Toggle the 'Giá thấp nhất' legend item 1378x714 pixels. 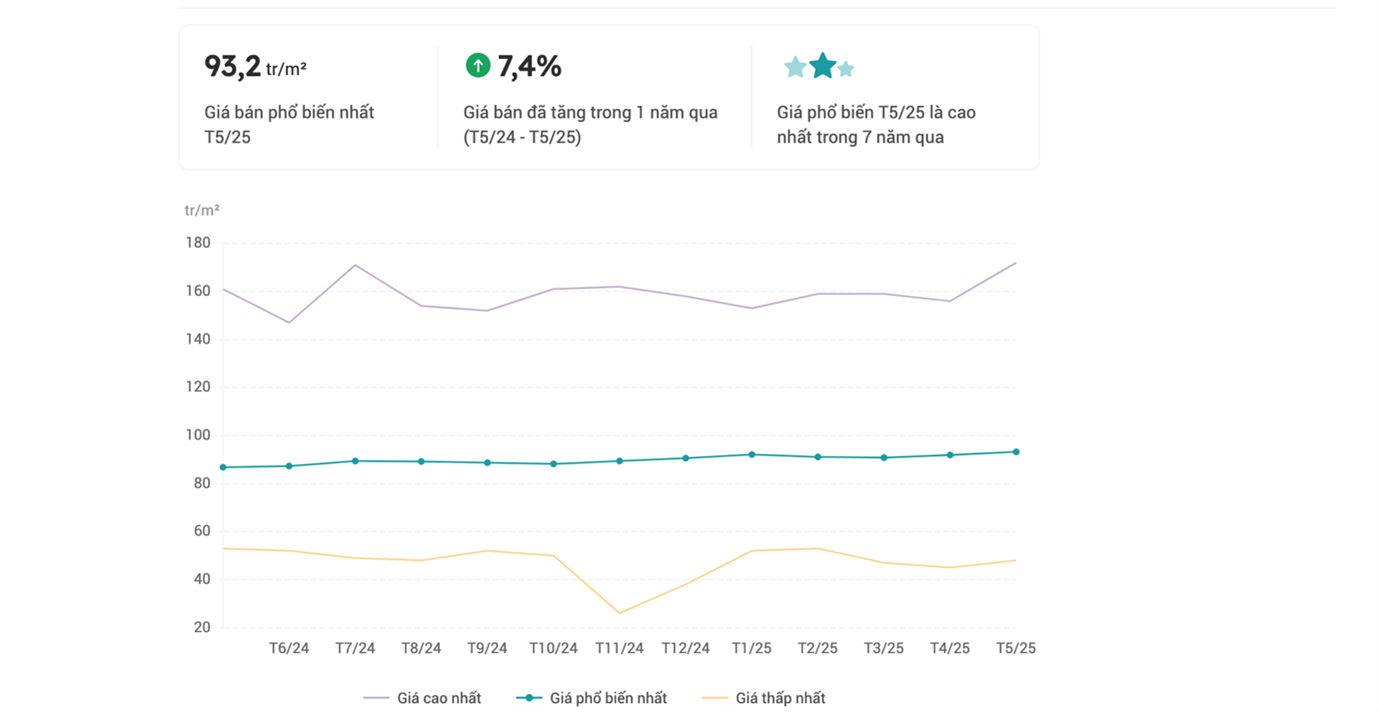coord(764,698)
